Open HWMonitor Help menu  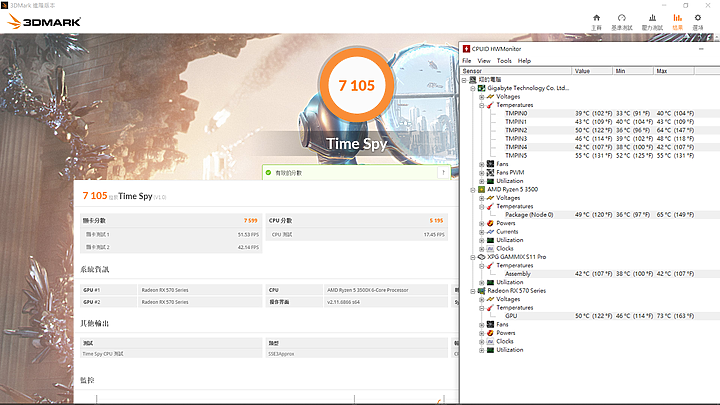pos(524,61)
